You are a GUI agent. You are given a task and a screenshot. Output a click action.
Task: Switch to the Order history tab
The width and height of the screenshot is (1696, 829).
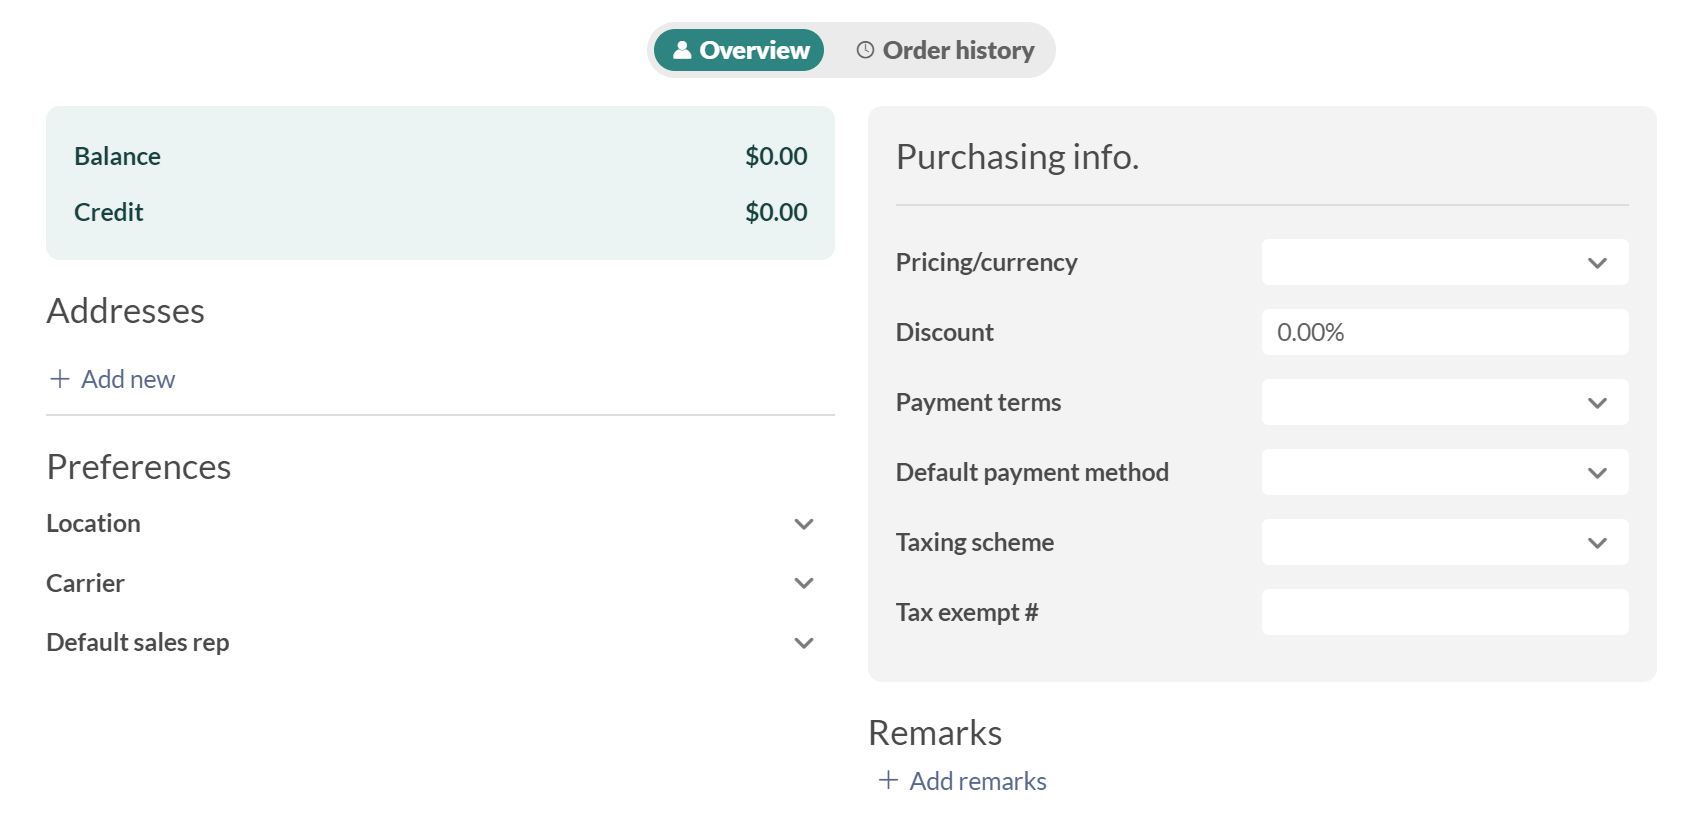coord(945,50)
